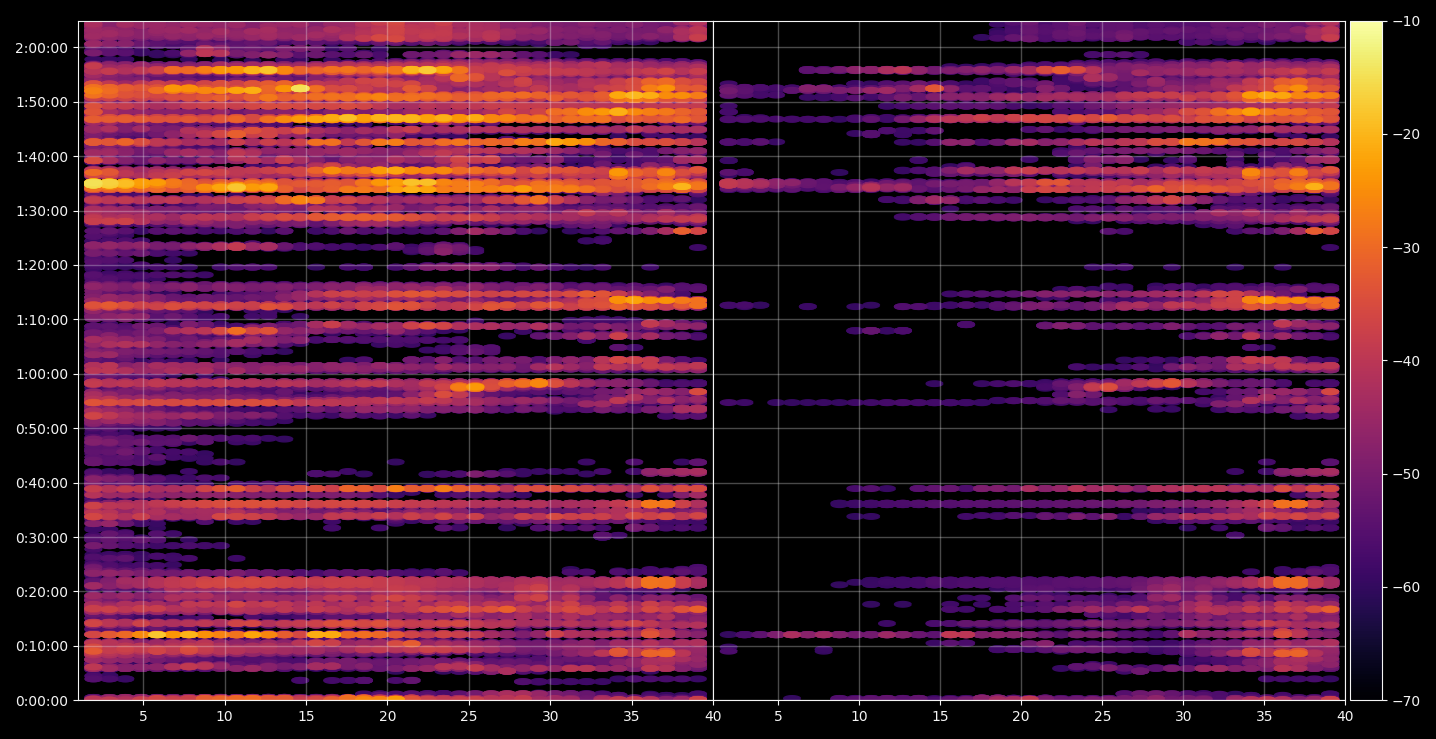Select the 0:00:00 y-axis tick label
Viewport: 1436px width, 739px height.
[42, 700]
